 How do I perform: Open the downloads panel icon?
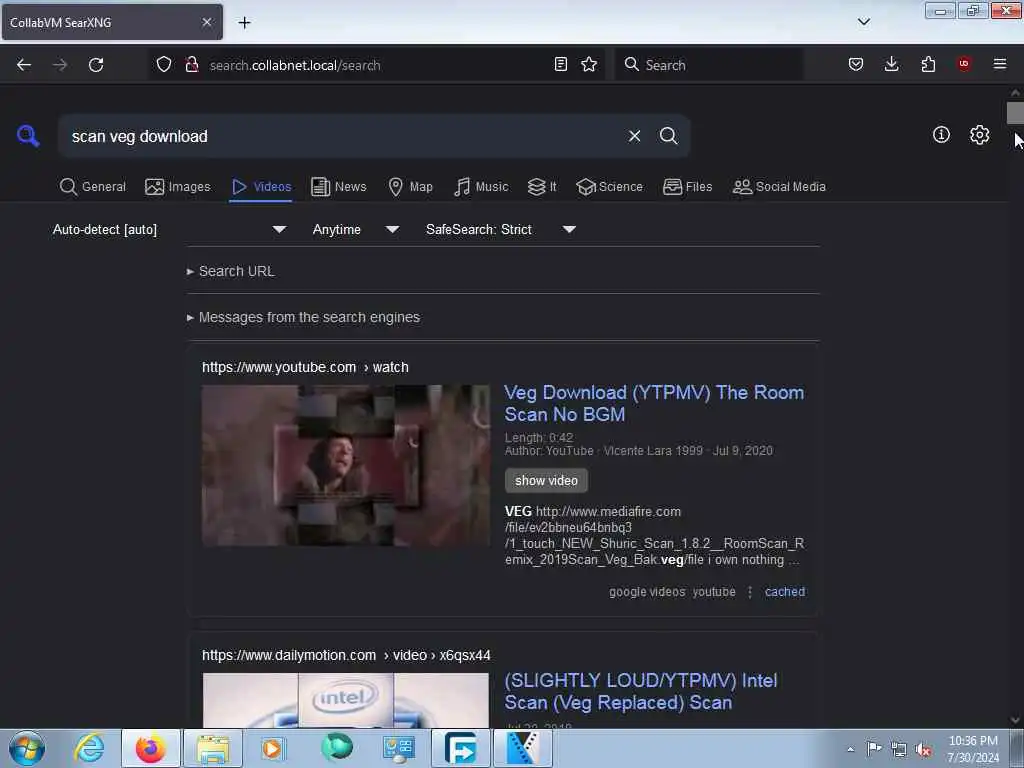[x=891, y=64]
